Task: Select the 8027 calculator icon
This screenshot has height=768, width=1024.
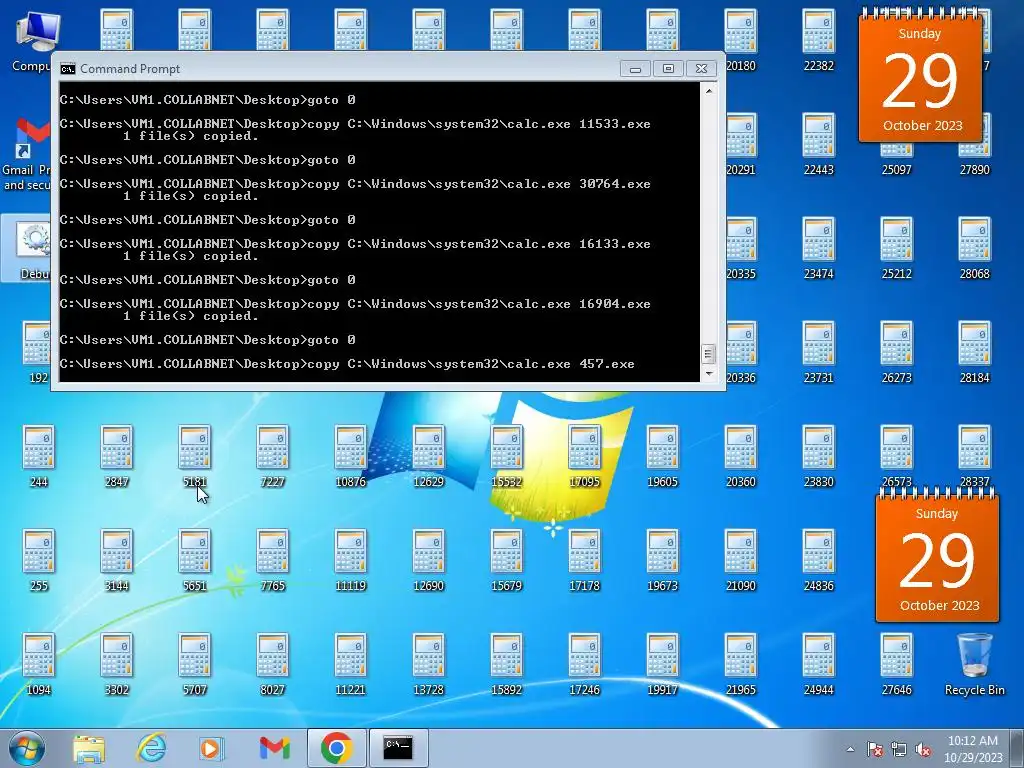Action: pyautogui.click(x=272, y=664)
